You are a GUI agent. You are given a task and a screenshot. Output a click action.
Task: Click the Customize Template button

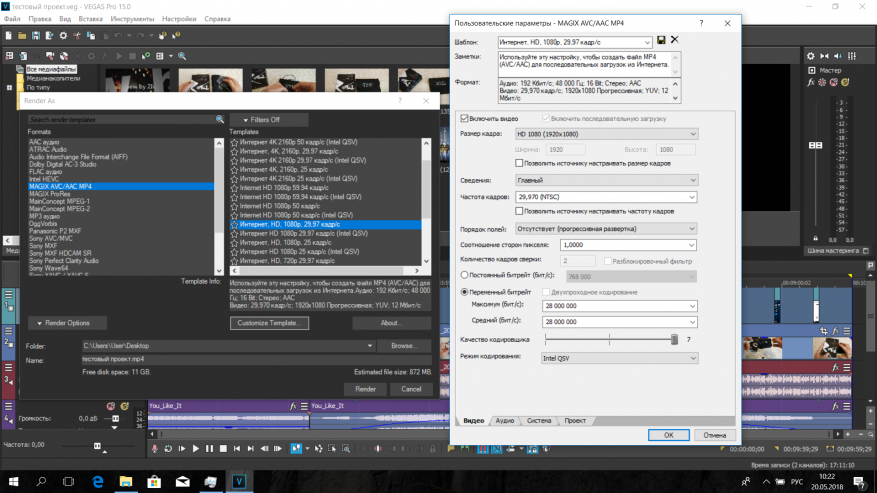tap(269, 323)
